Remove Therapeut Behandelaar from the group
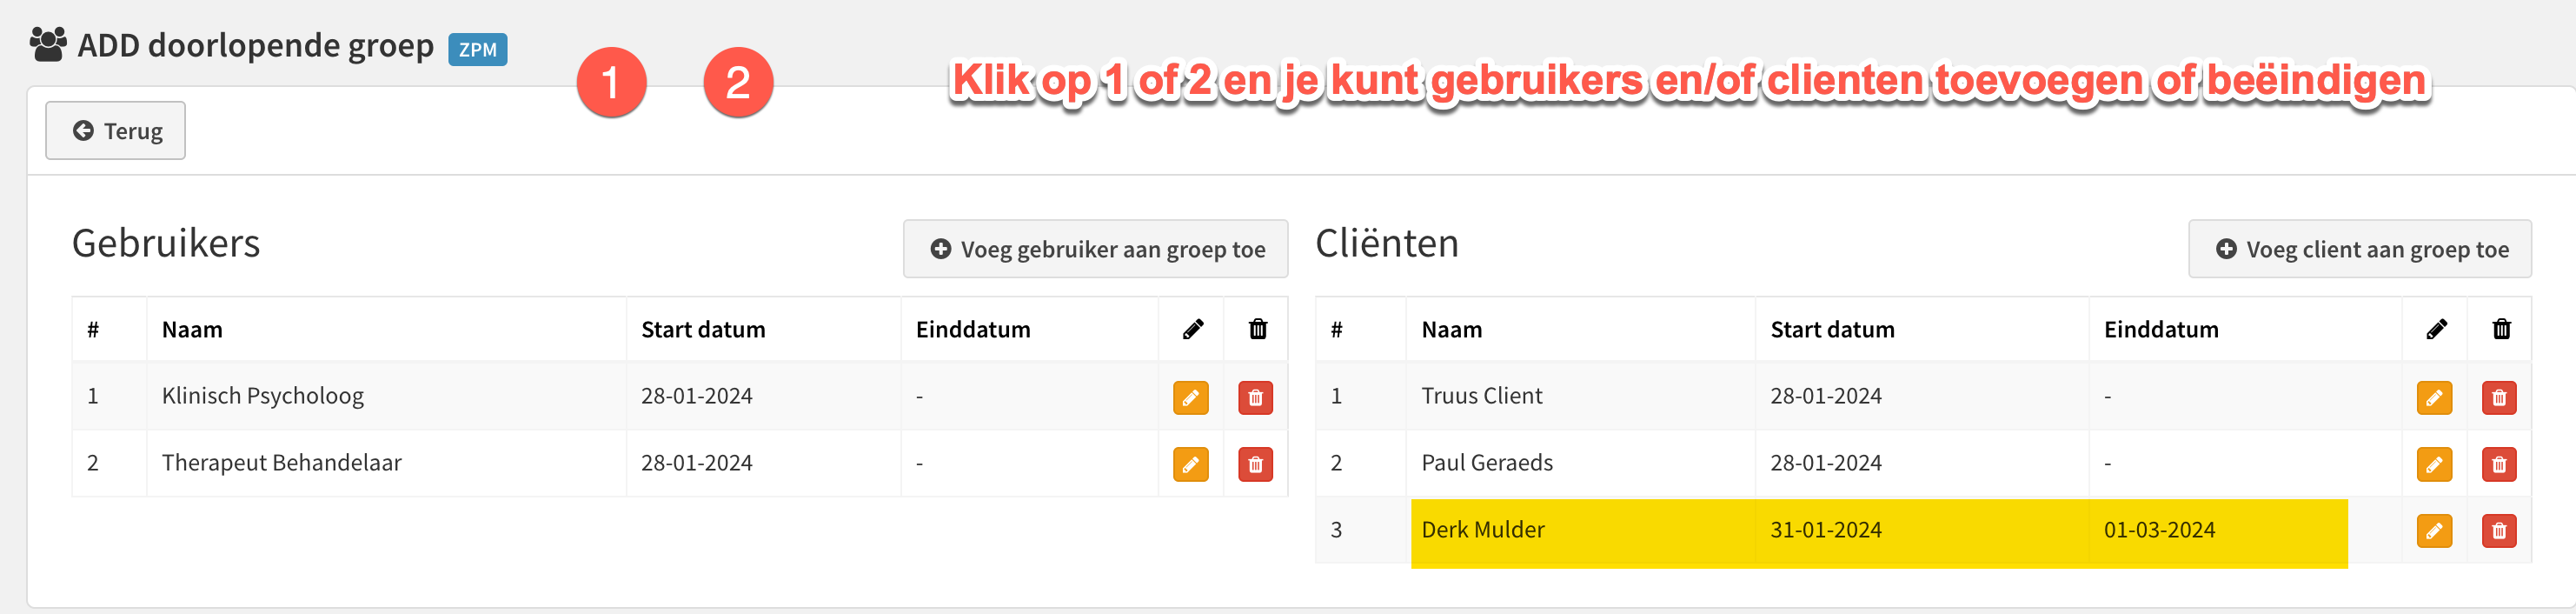Image resolution: width=2576 pixels, height=614 pixels. (x=1255, y=464)
